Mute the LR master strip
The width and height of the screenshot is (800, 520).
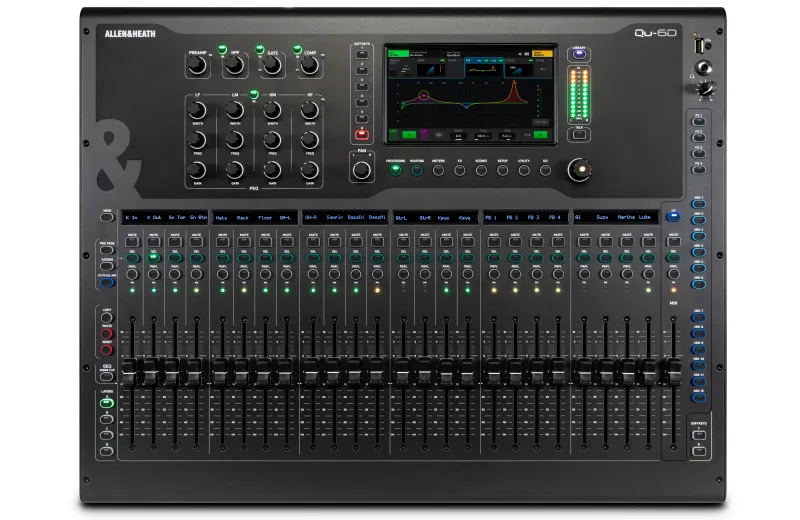tap(673, 242)
